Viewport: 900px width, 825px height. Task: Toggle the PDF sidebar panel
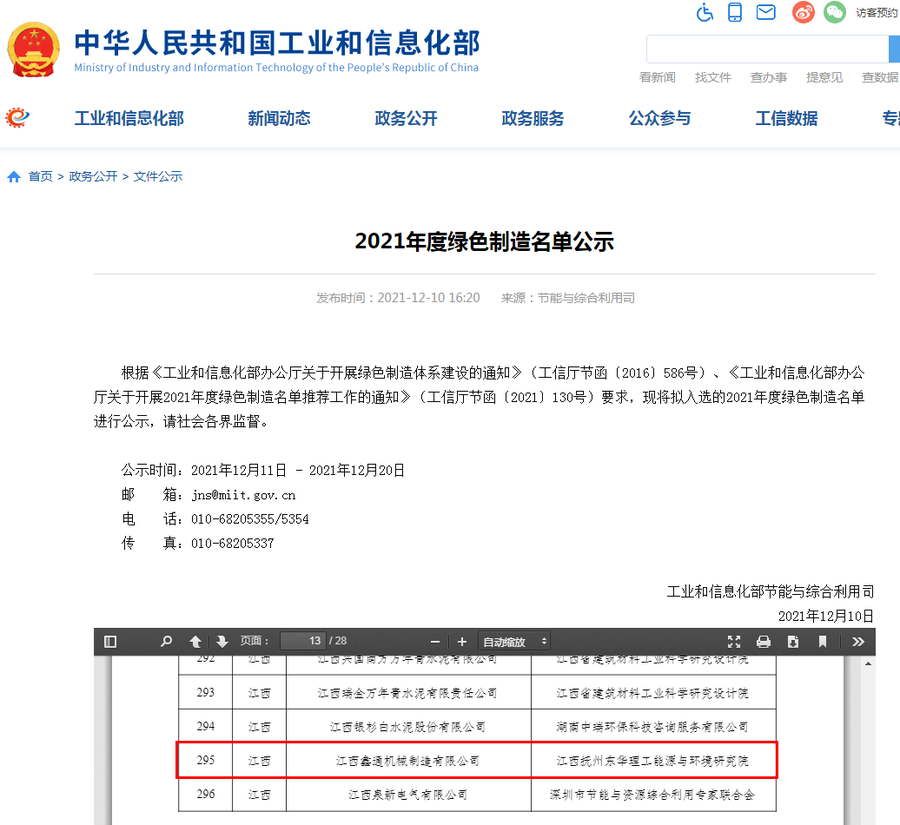tap(110, 641)
